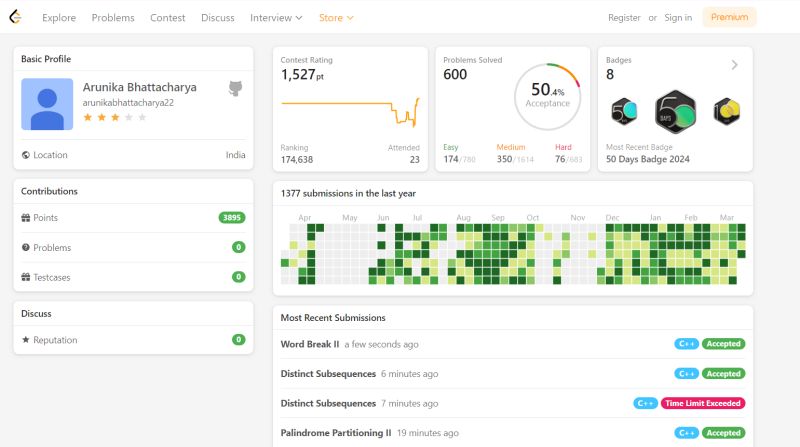This screenshot has height=447, width=800.
Task: Click the gift icon next to Points
Action: tap(26, 218)
